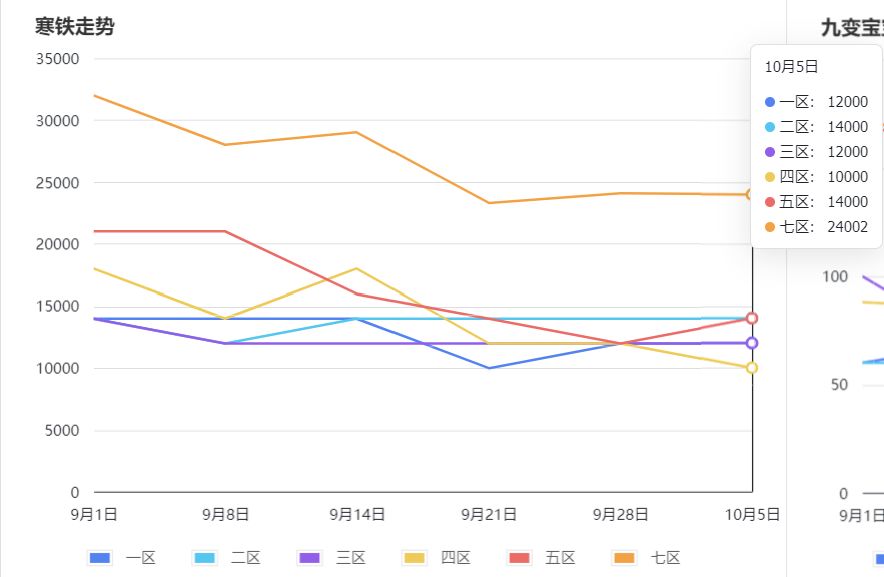Toggle the 一区 series legend label

140,558
